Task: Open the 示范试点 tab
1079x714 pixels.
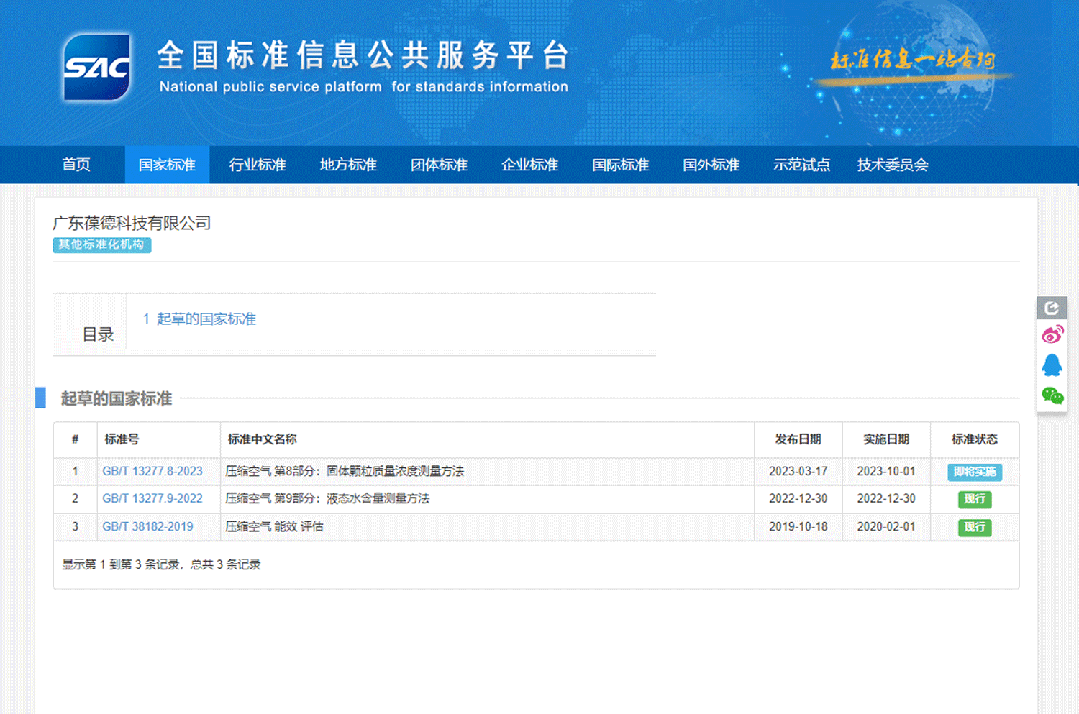Action: pos(801,165)
